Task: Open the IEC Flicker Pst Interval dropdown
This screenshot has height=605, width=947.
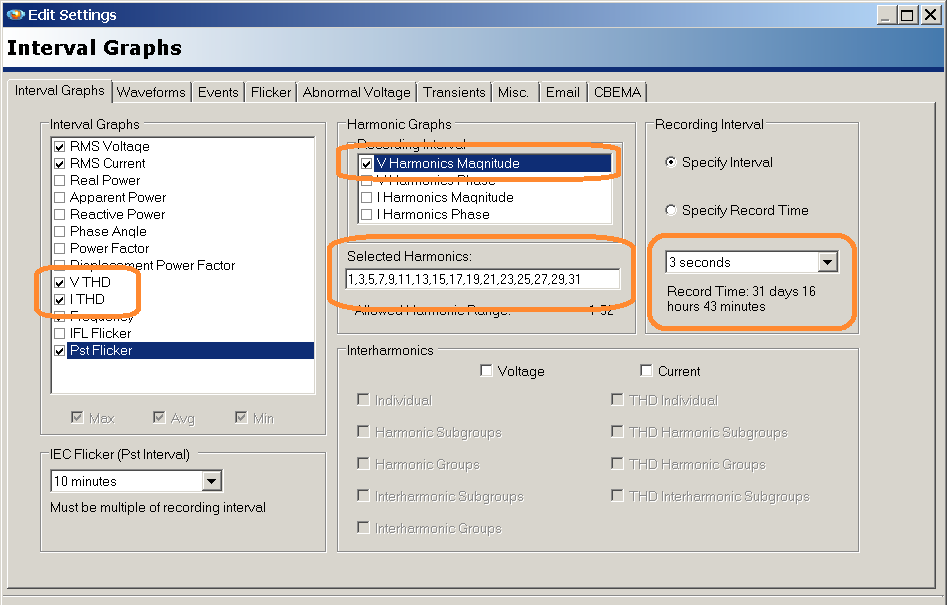Action: coord(211,481)
